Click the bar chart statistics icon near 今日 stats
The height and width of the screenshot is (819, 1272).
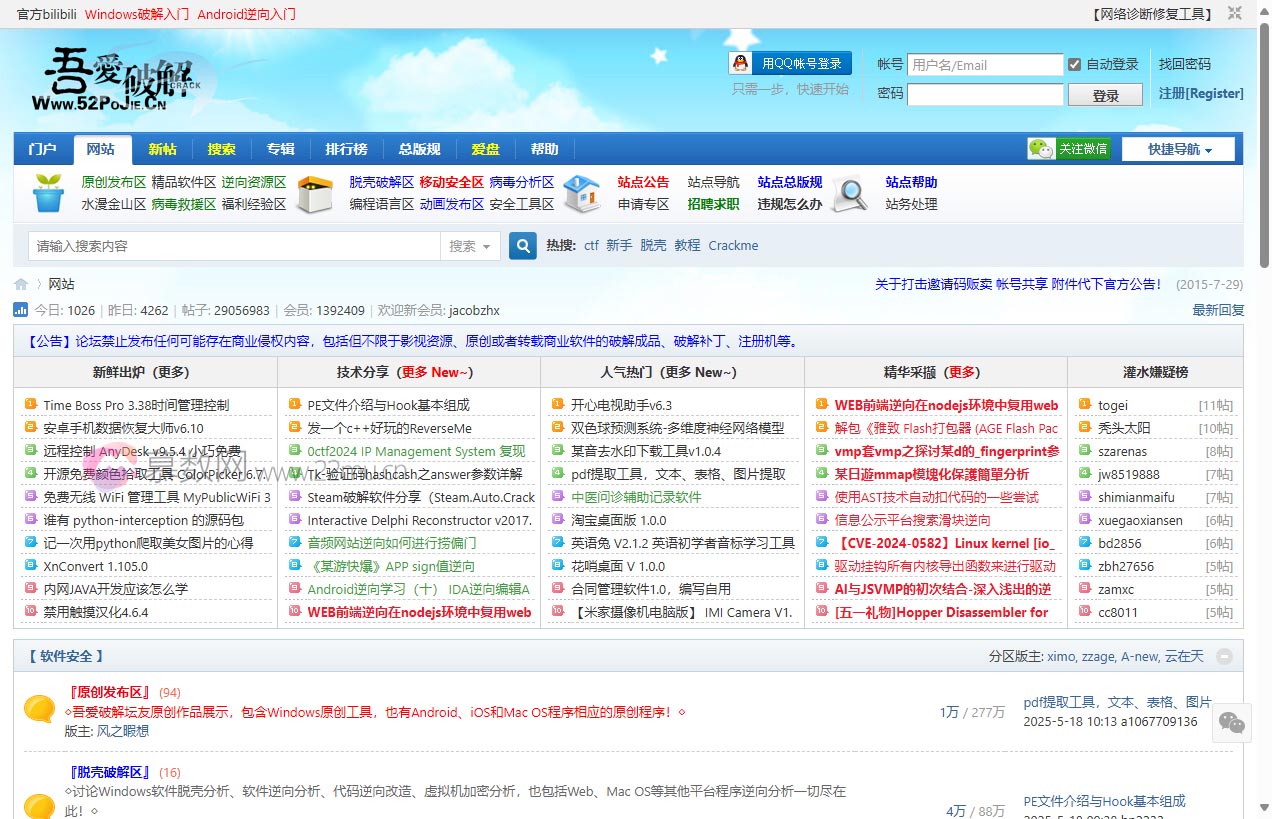[x=22, y=310]
